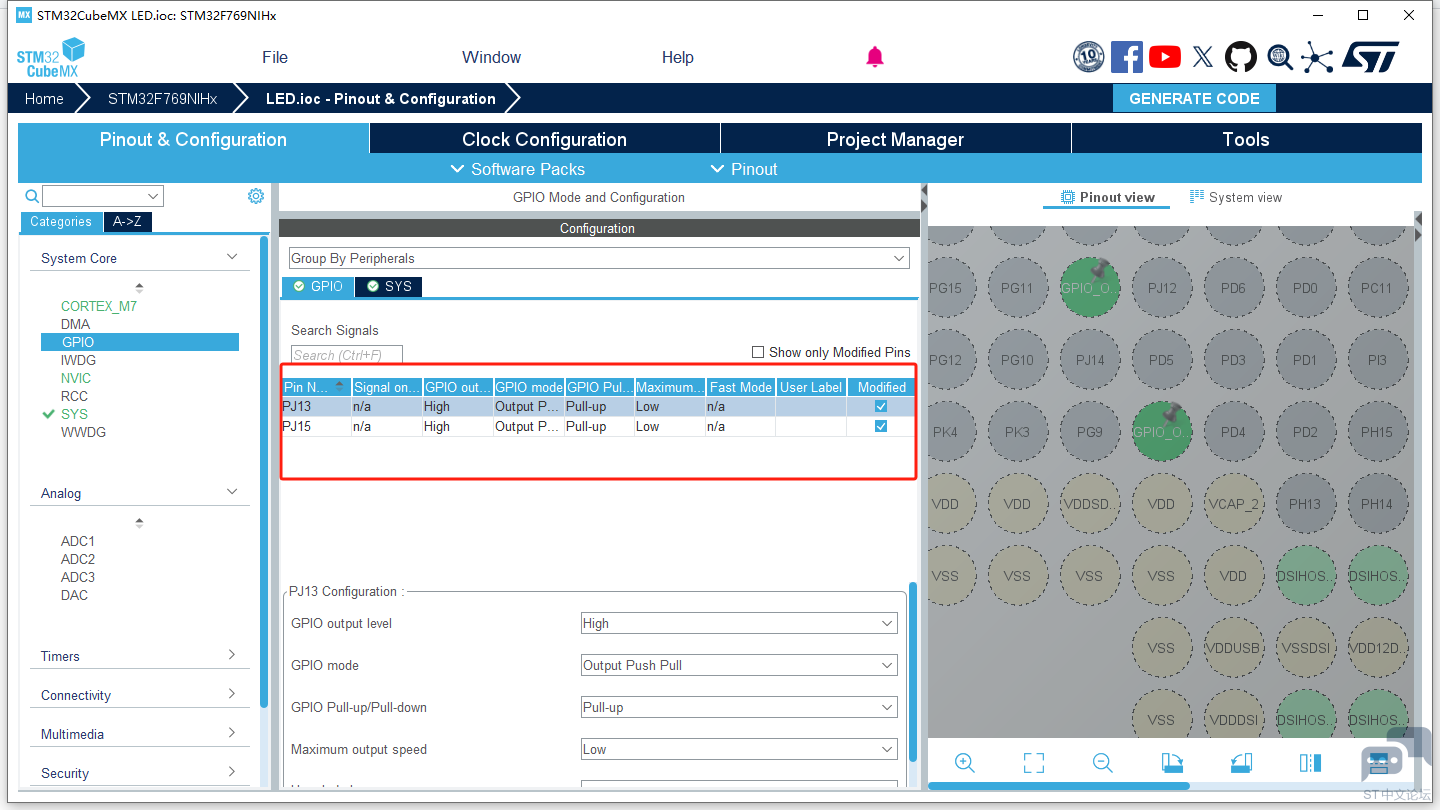Go to the Home breadcrumb
Screen dimensions: 1440x810
tap(44, 99)
